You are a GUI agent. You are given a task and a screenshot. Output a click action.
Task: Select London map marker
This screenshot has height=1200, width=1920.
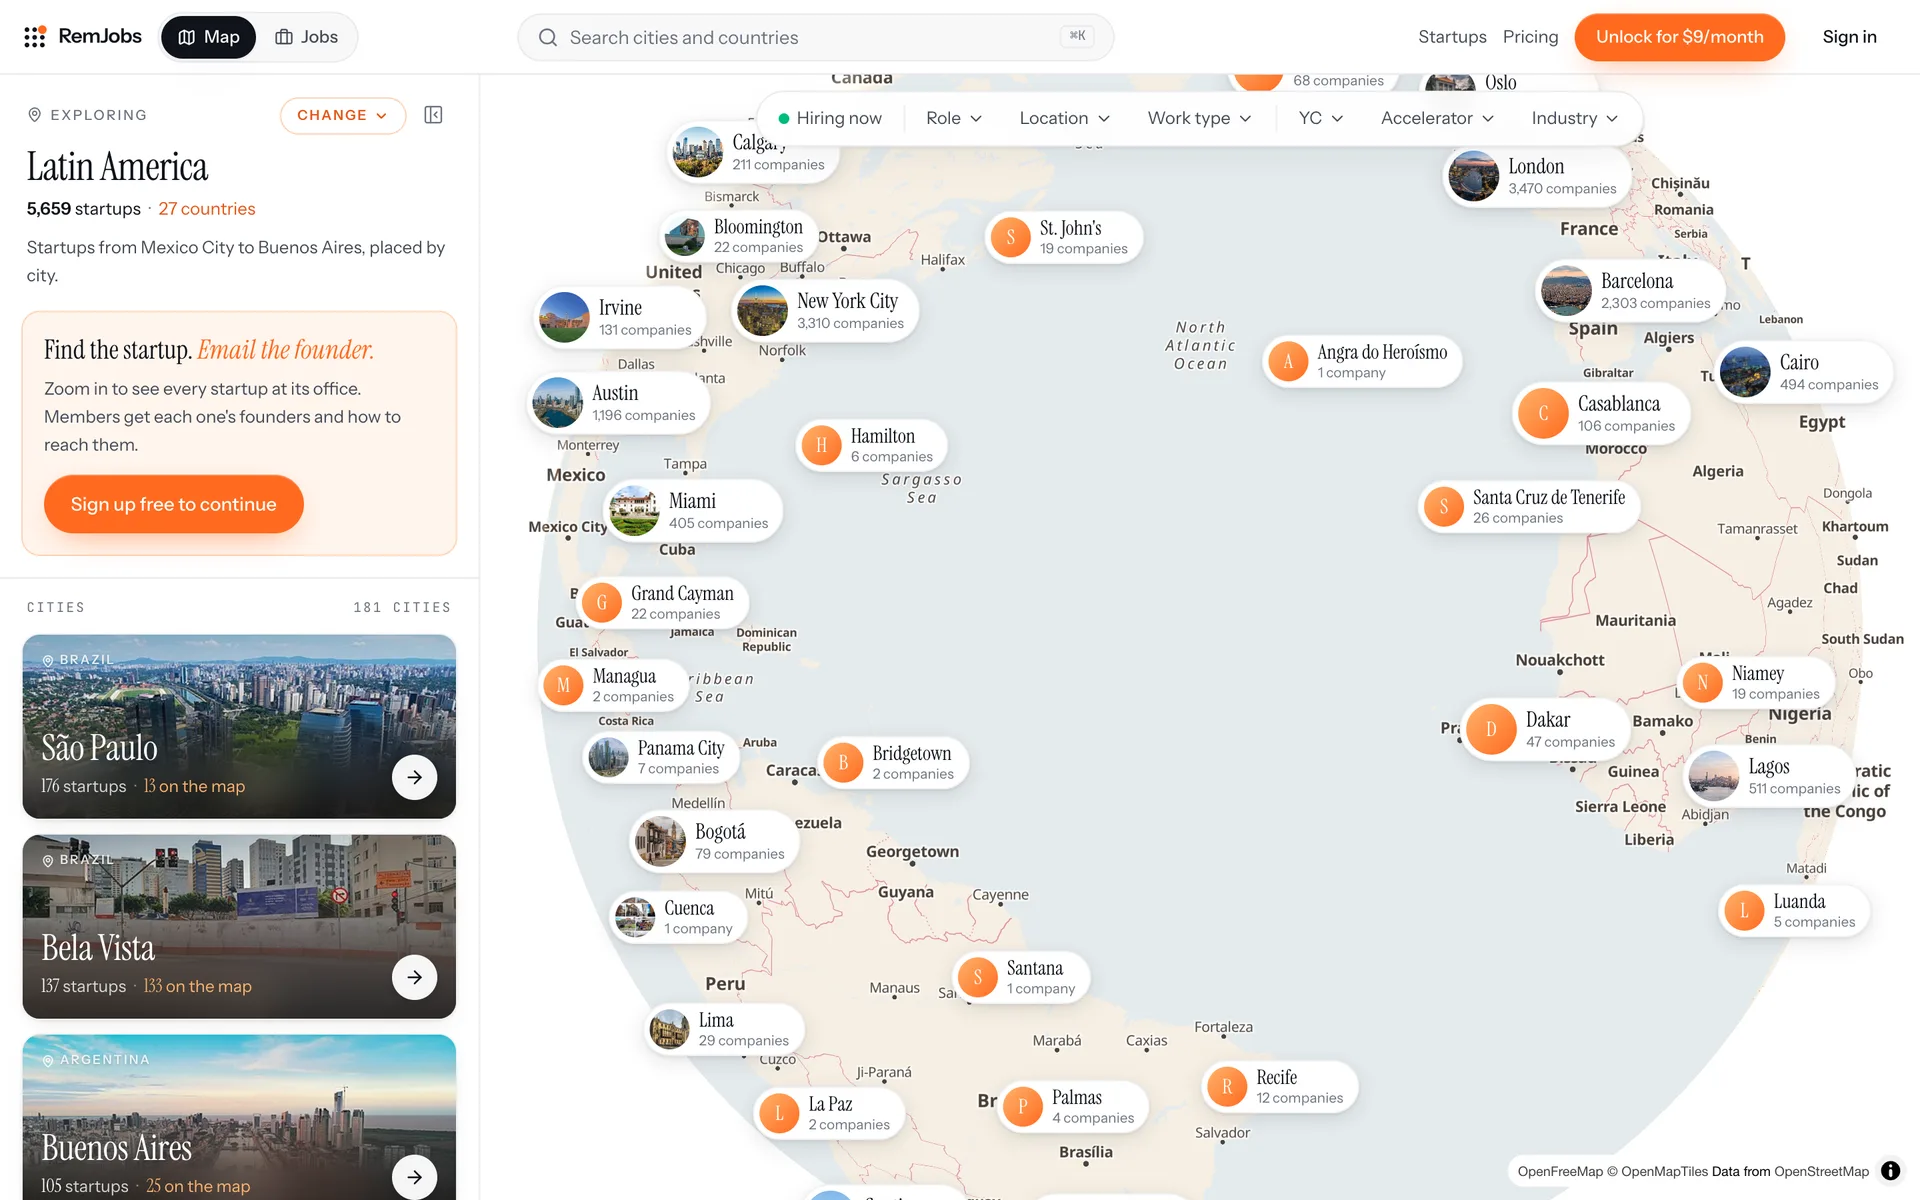tap(1537, 176)
